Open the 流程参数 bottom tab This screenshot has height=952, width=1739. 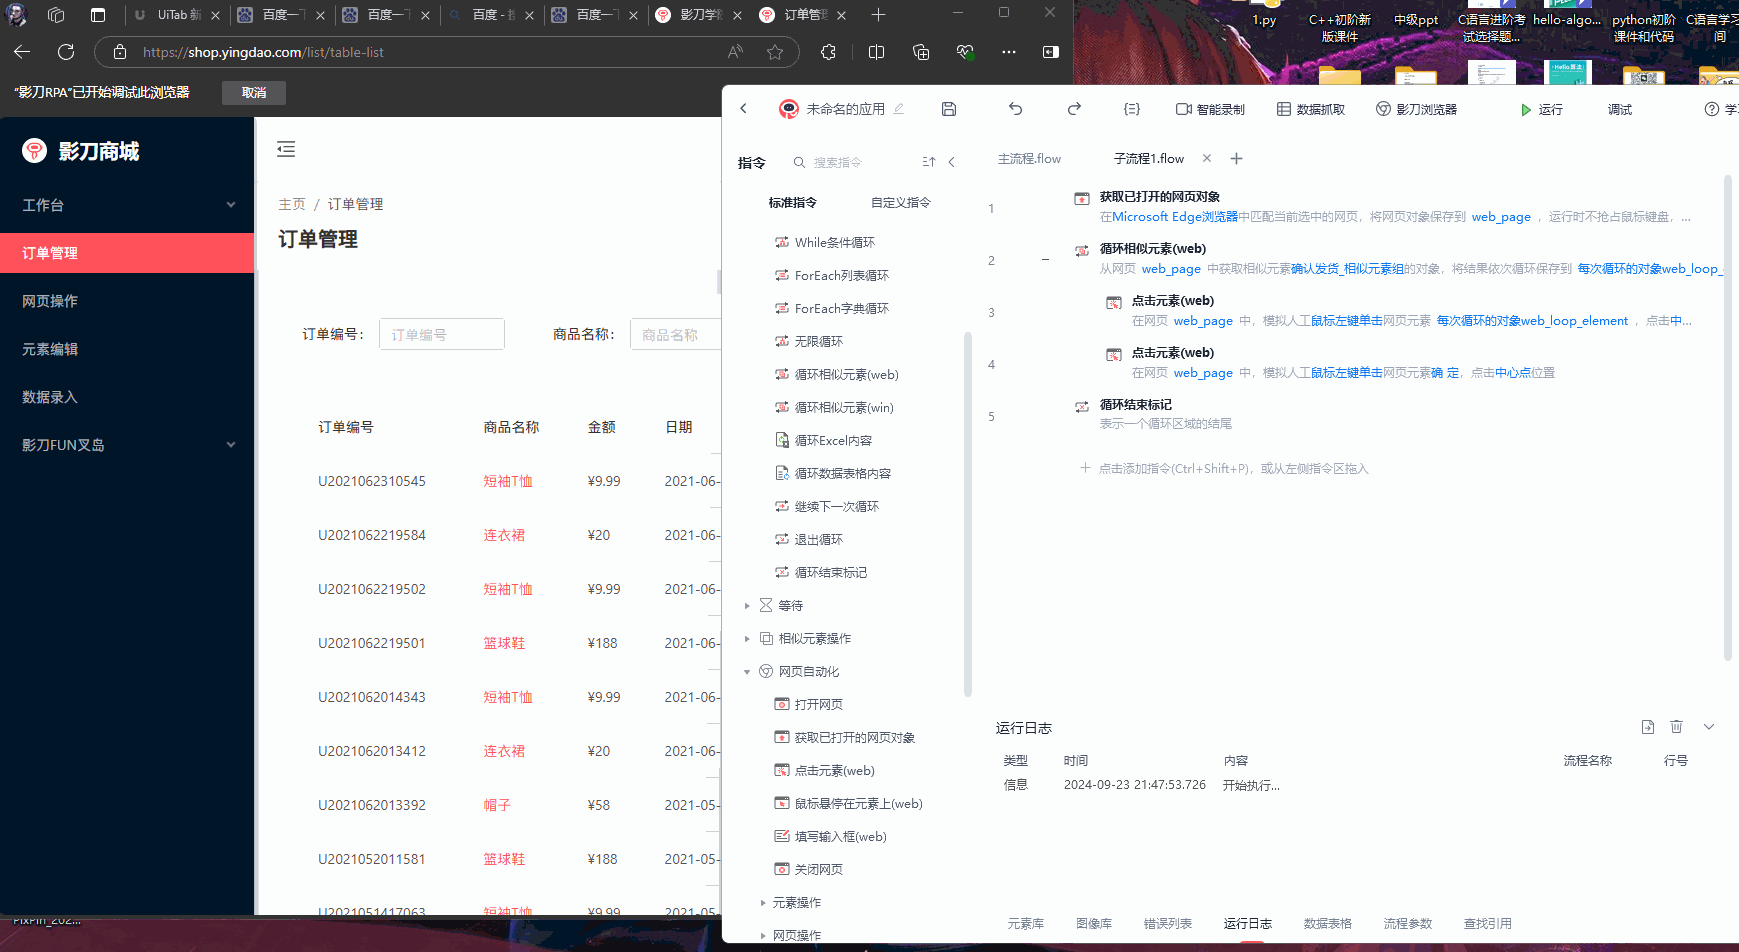pos(1408,923)
